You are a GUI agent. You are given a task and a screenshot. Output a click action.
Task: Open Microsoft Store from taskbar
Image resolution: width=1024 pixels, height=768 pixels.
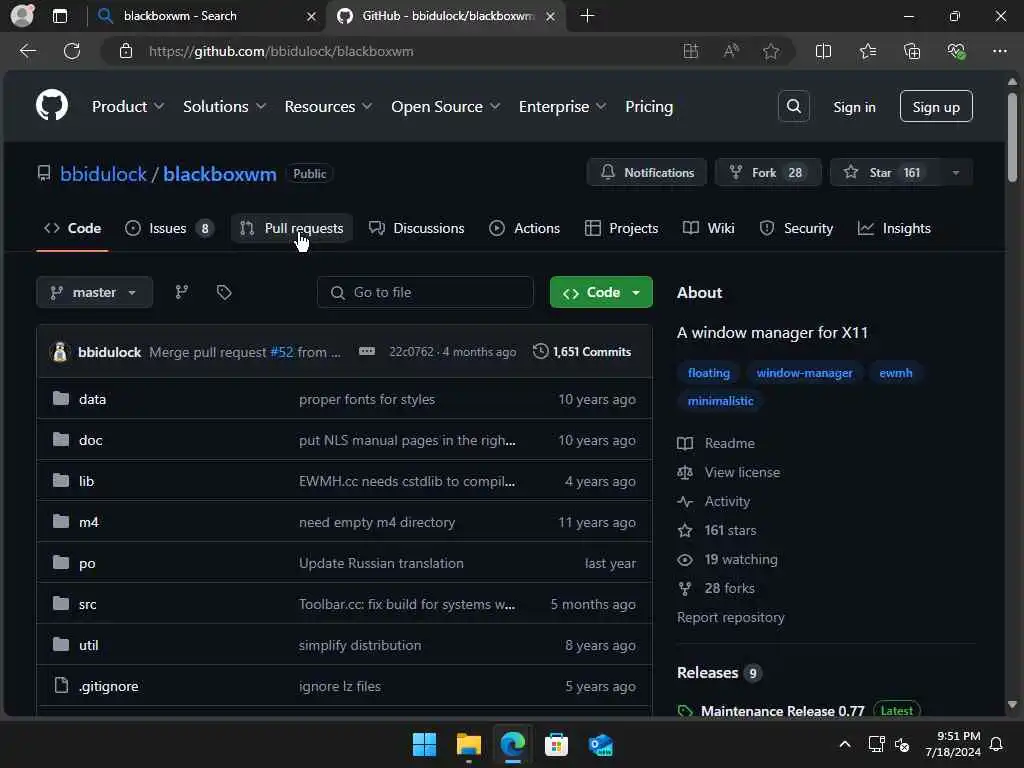[x=556, y=744]
